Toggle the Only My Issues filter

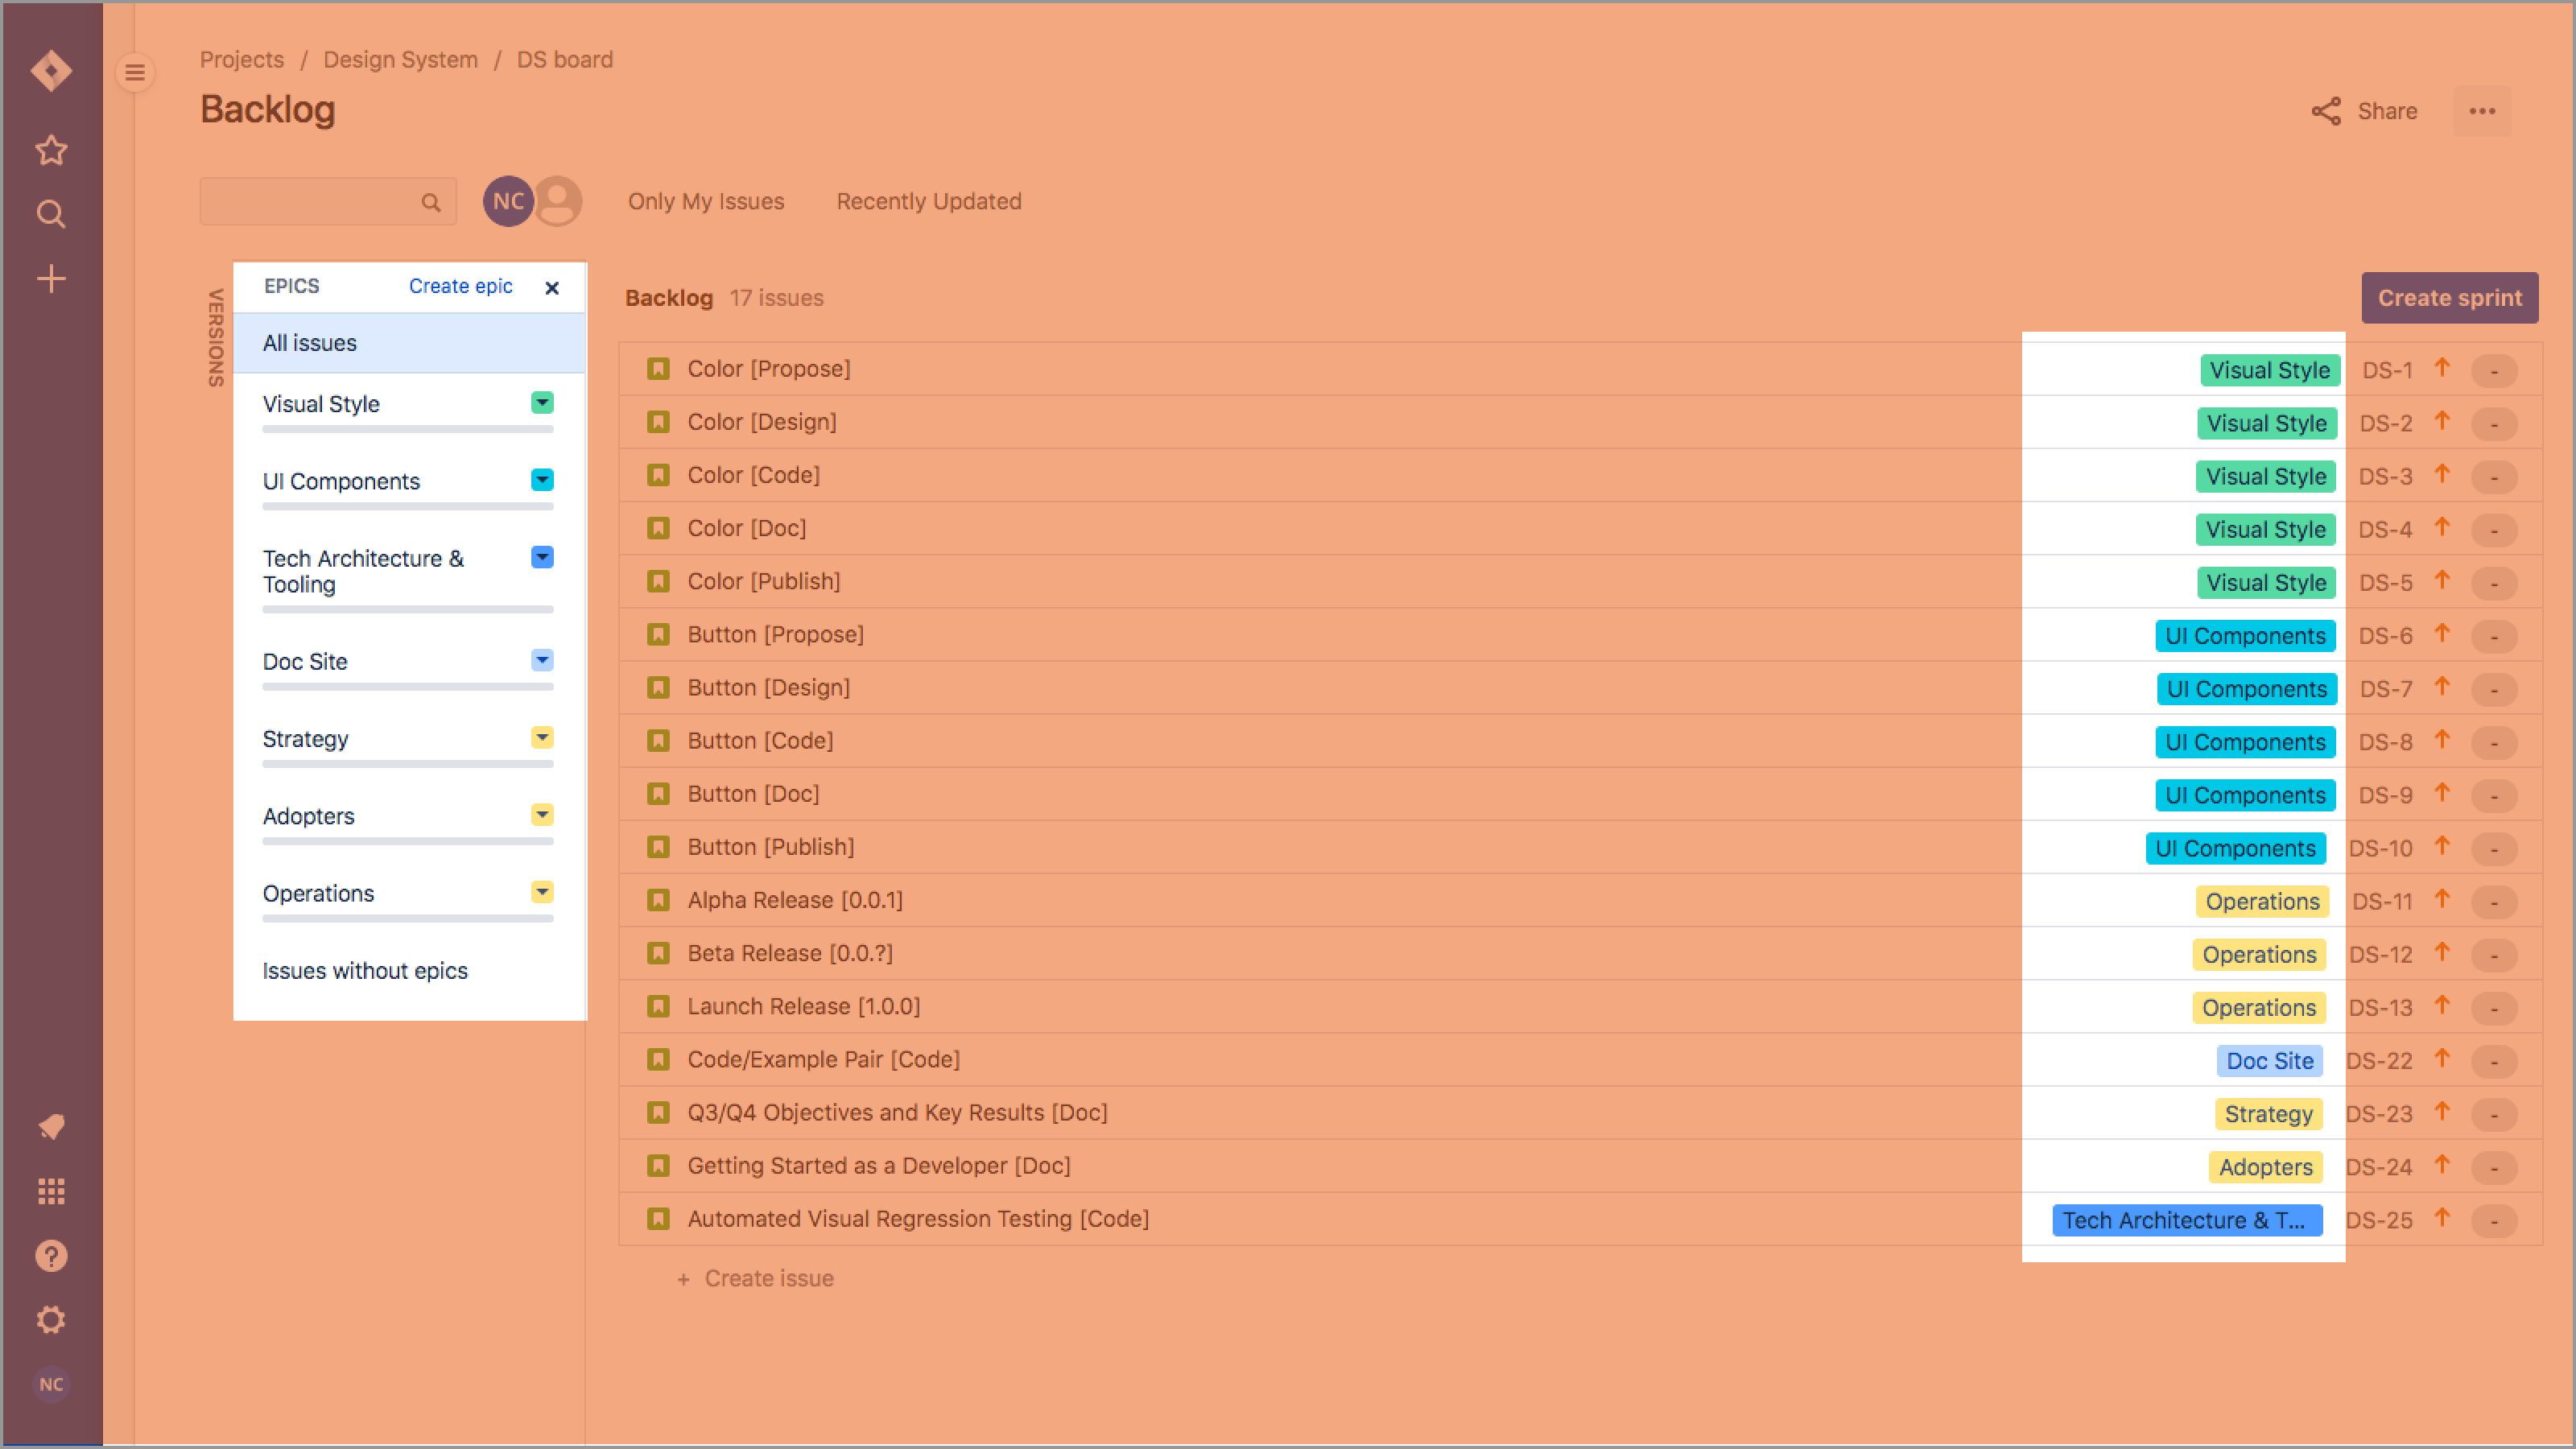[705, 201]
